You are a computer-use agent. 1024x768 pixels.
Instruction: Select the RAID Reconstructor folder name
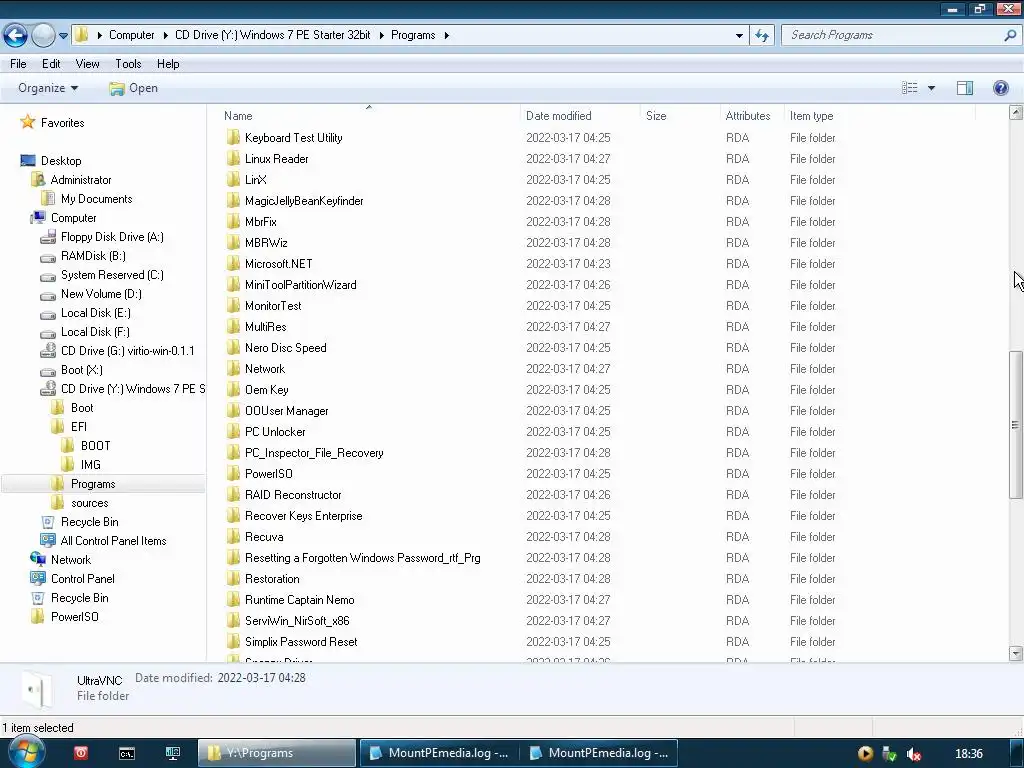point(293,494)
